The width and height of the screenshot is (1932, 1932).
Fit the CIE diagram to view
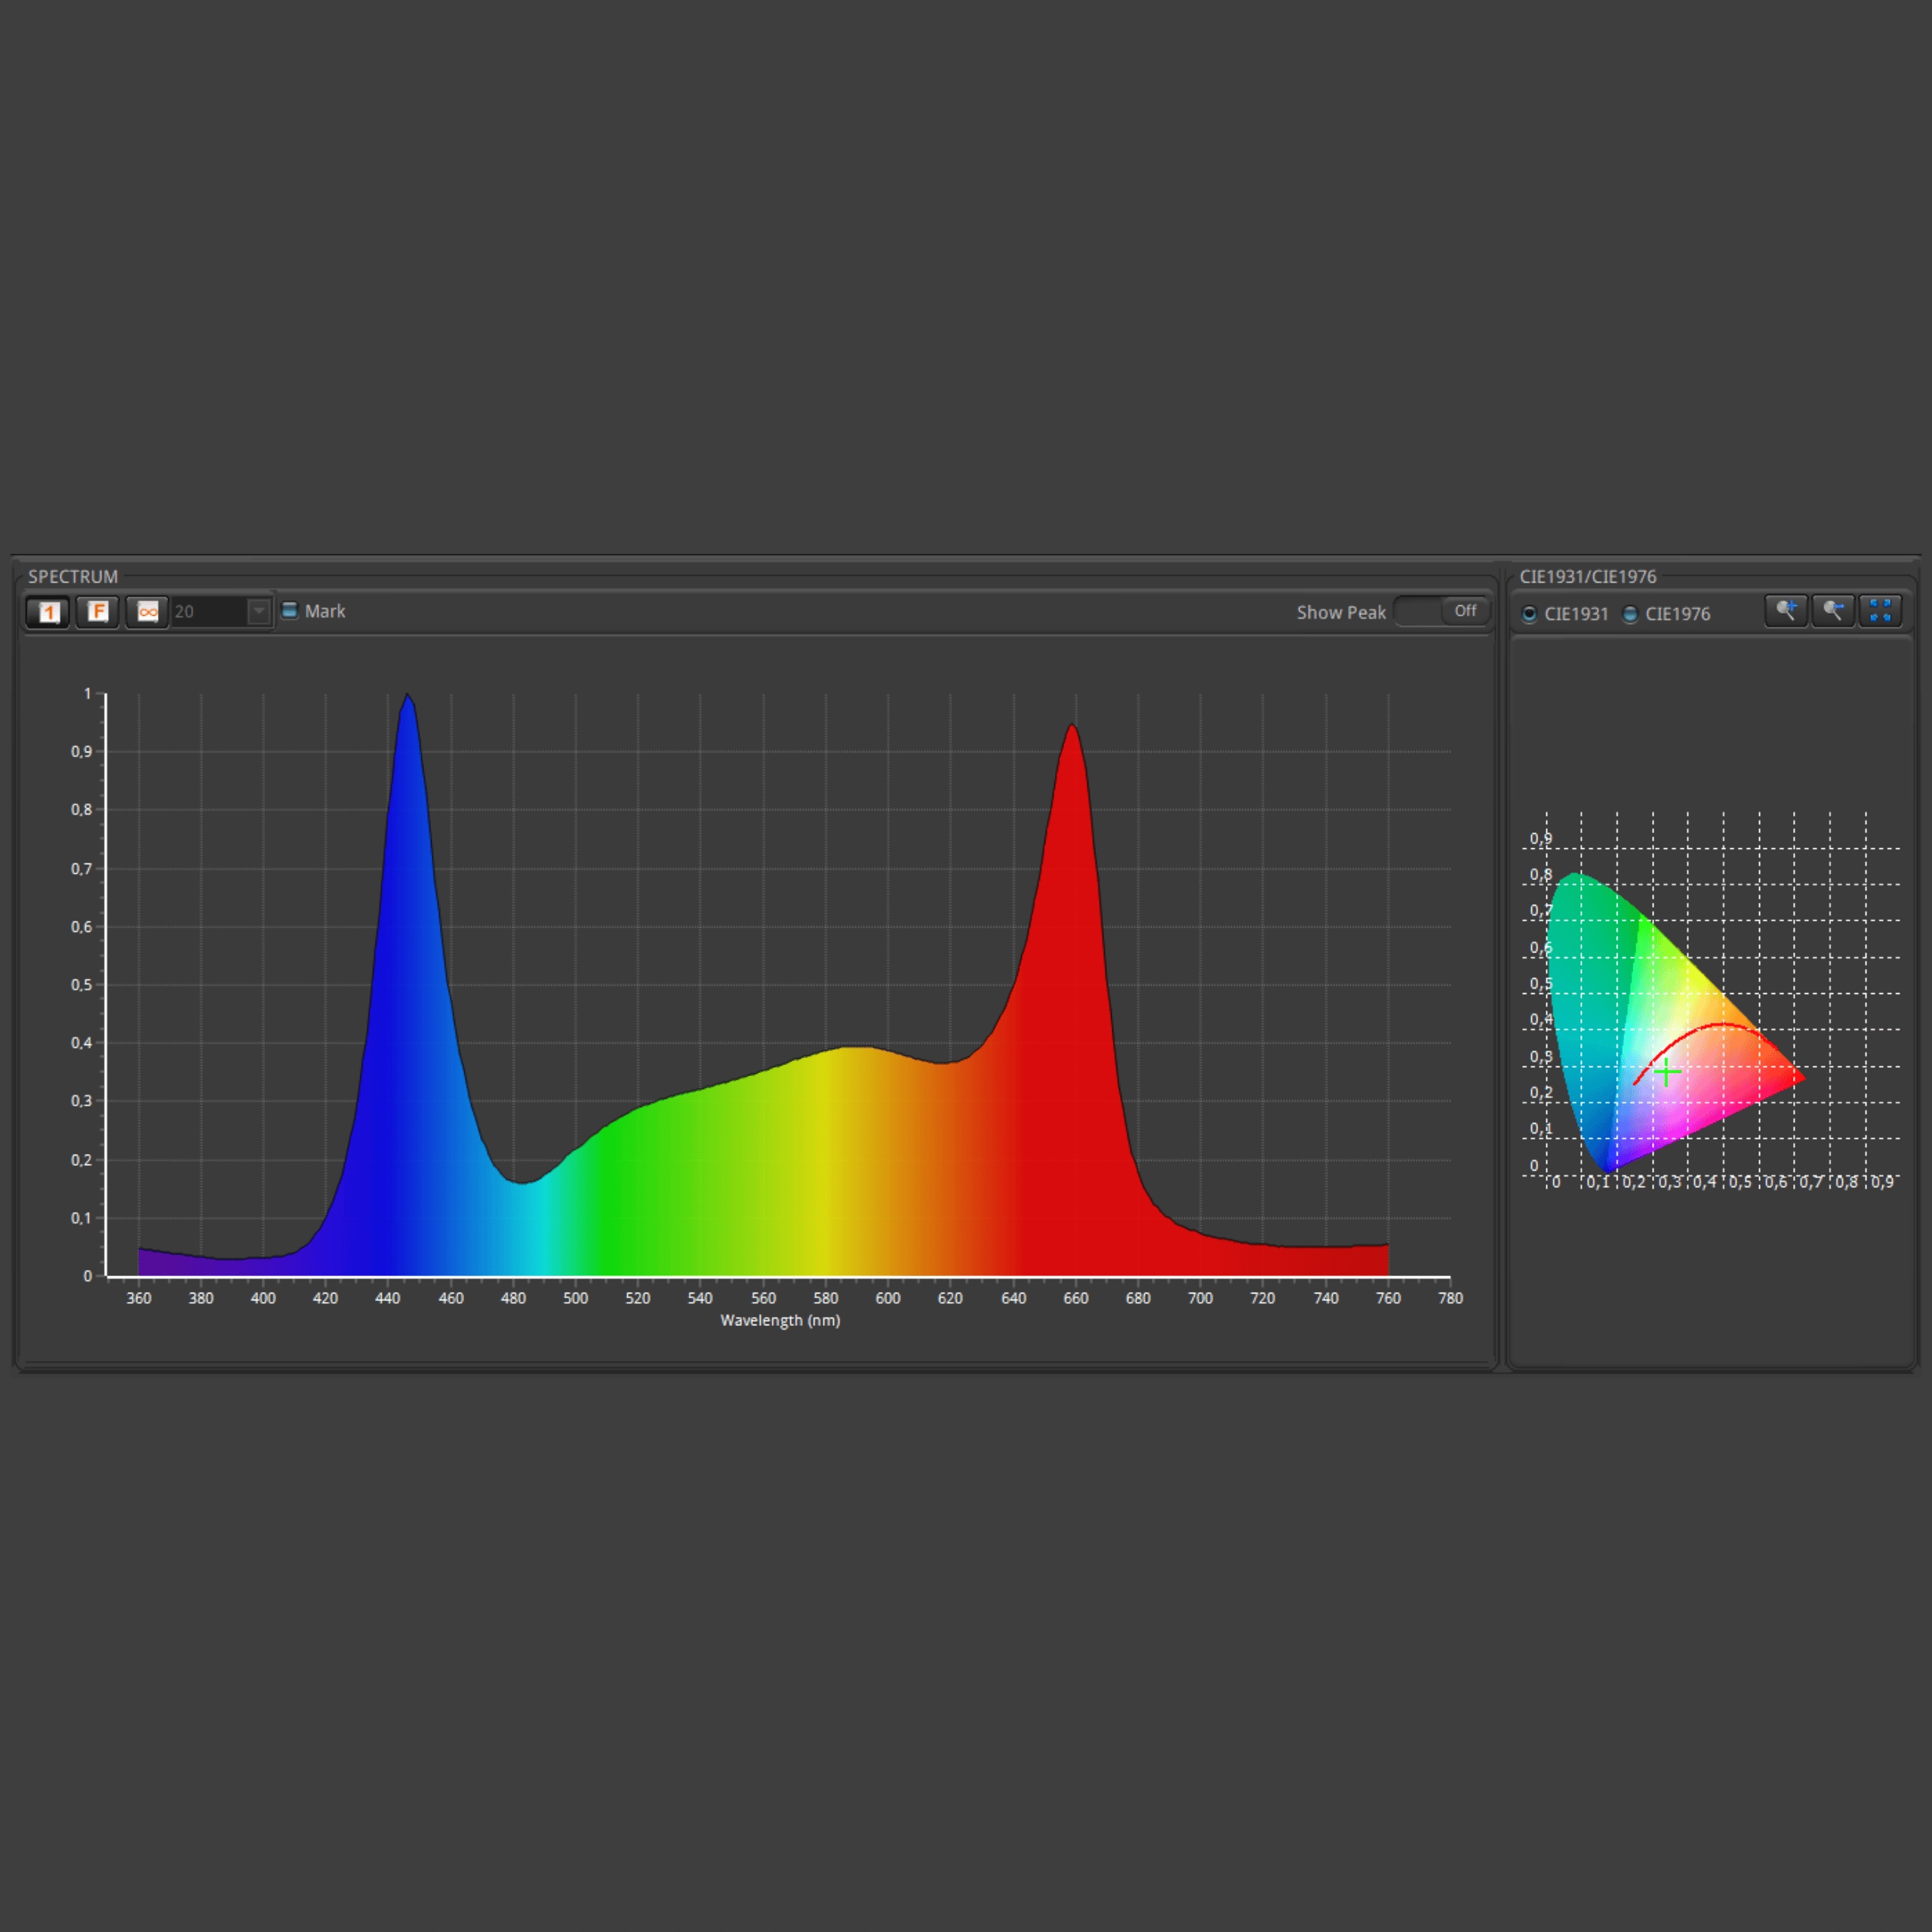point(1880,611)
